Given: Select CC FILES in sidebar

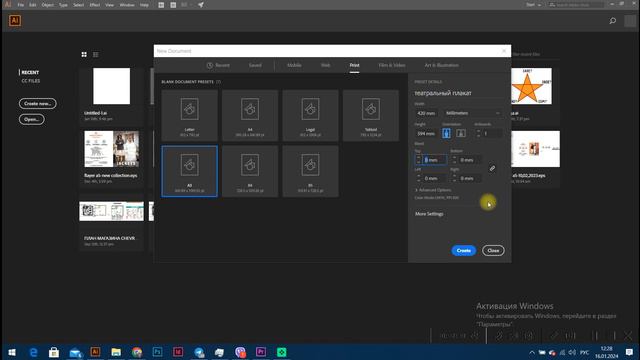Looking at the screenshot, I should pyautogui.click(x=31, y=81).
